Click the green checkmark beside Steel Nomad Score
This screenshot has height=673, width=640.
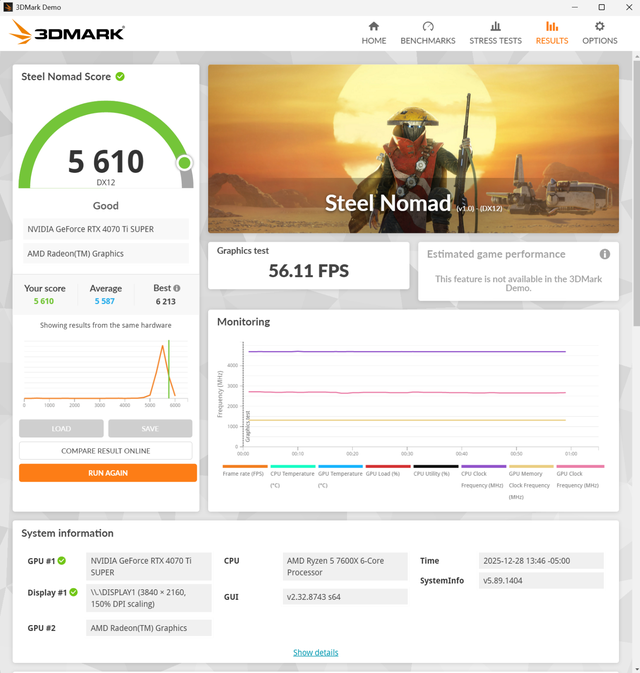(x=120, y=76)
